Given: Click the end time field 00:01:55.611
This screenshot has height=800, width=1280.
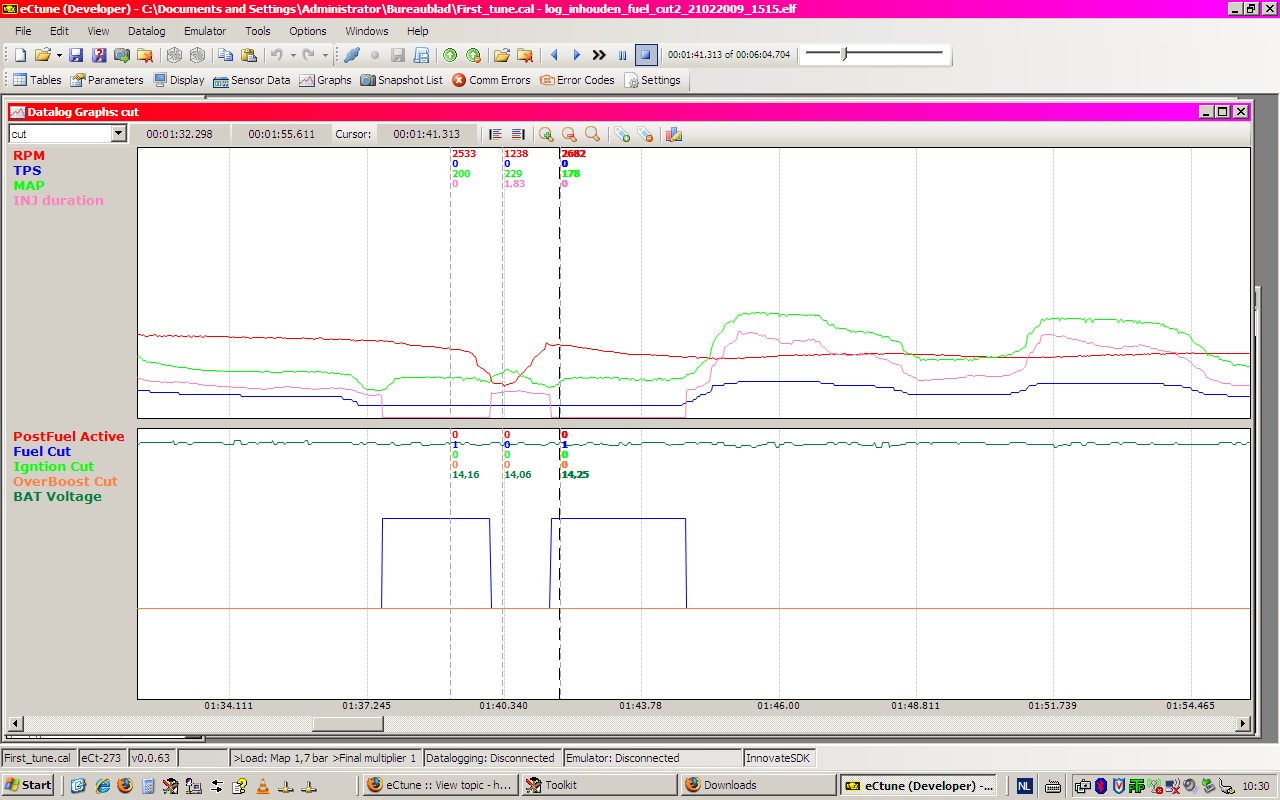Looking at the screenshot, I should pyautogui.click(x=281, y=134).
